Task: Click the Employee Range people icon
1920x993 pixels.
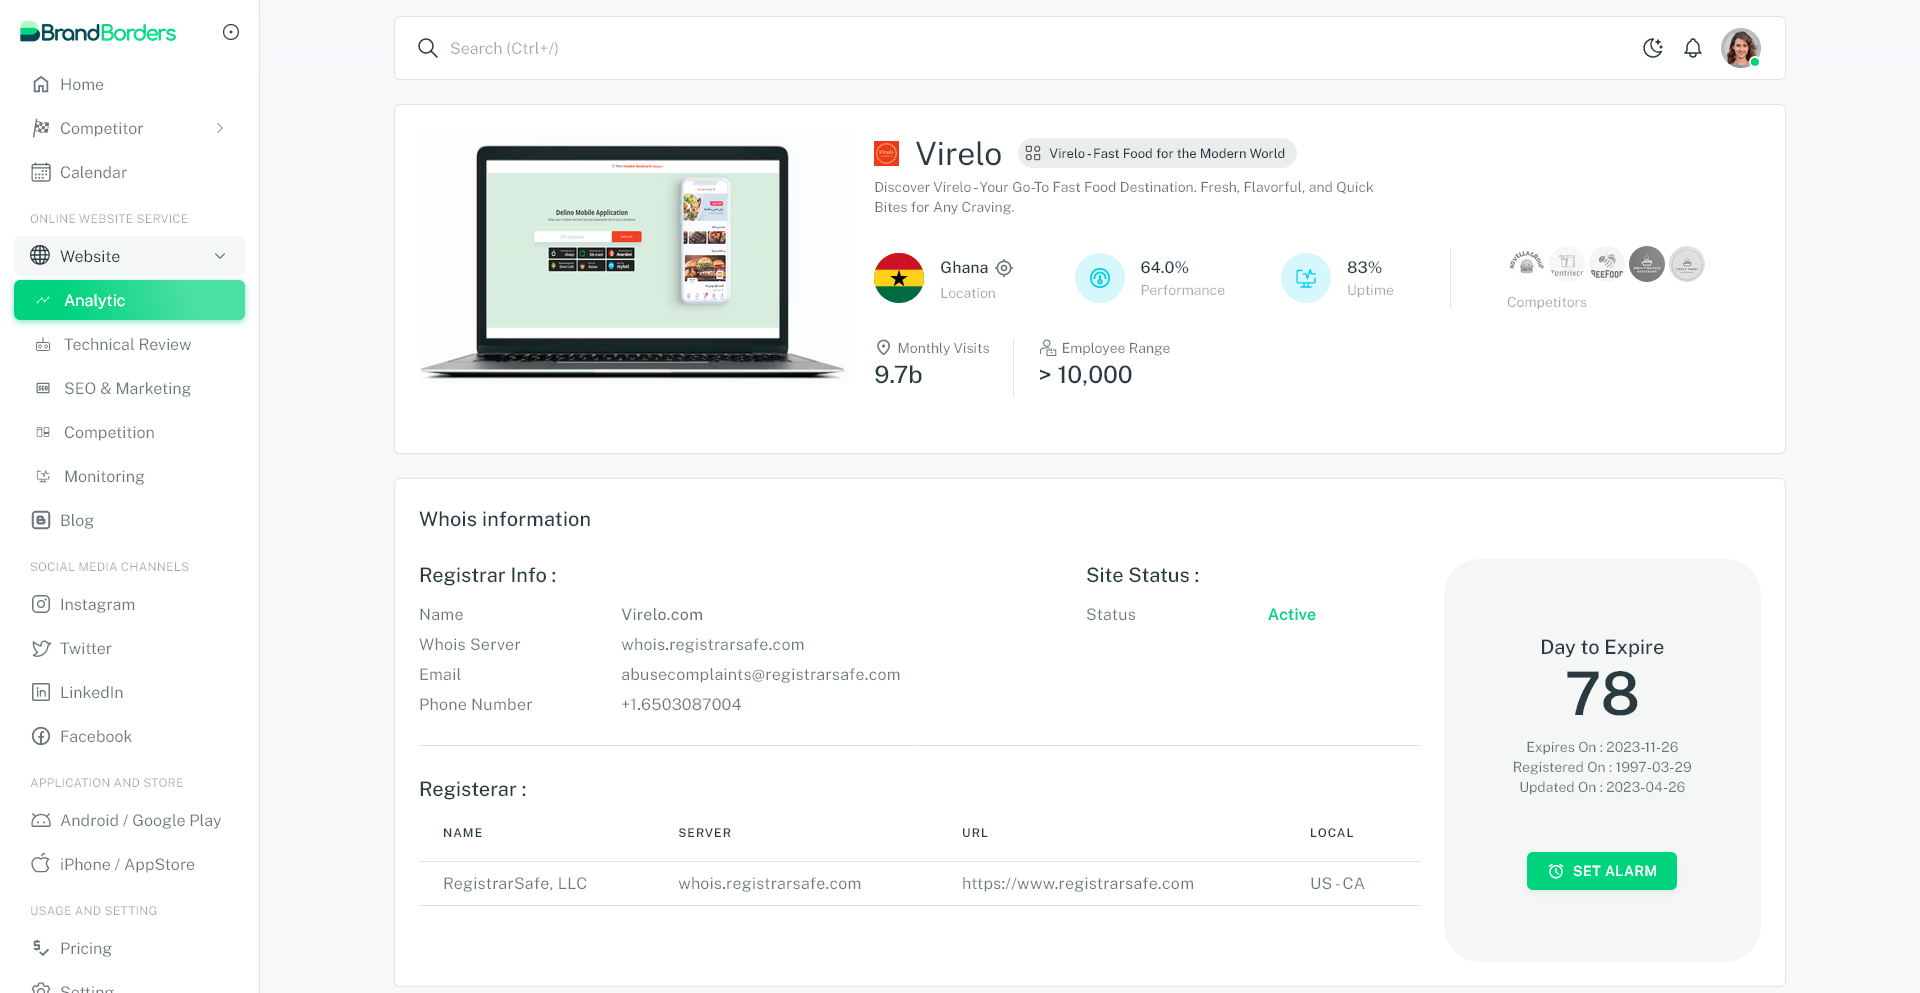Action: pyautogui.click(x=1047, y=347)
